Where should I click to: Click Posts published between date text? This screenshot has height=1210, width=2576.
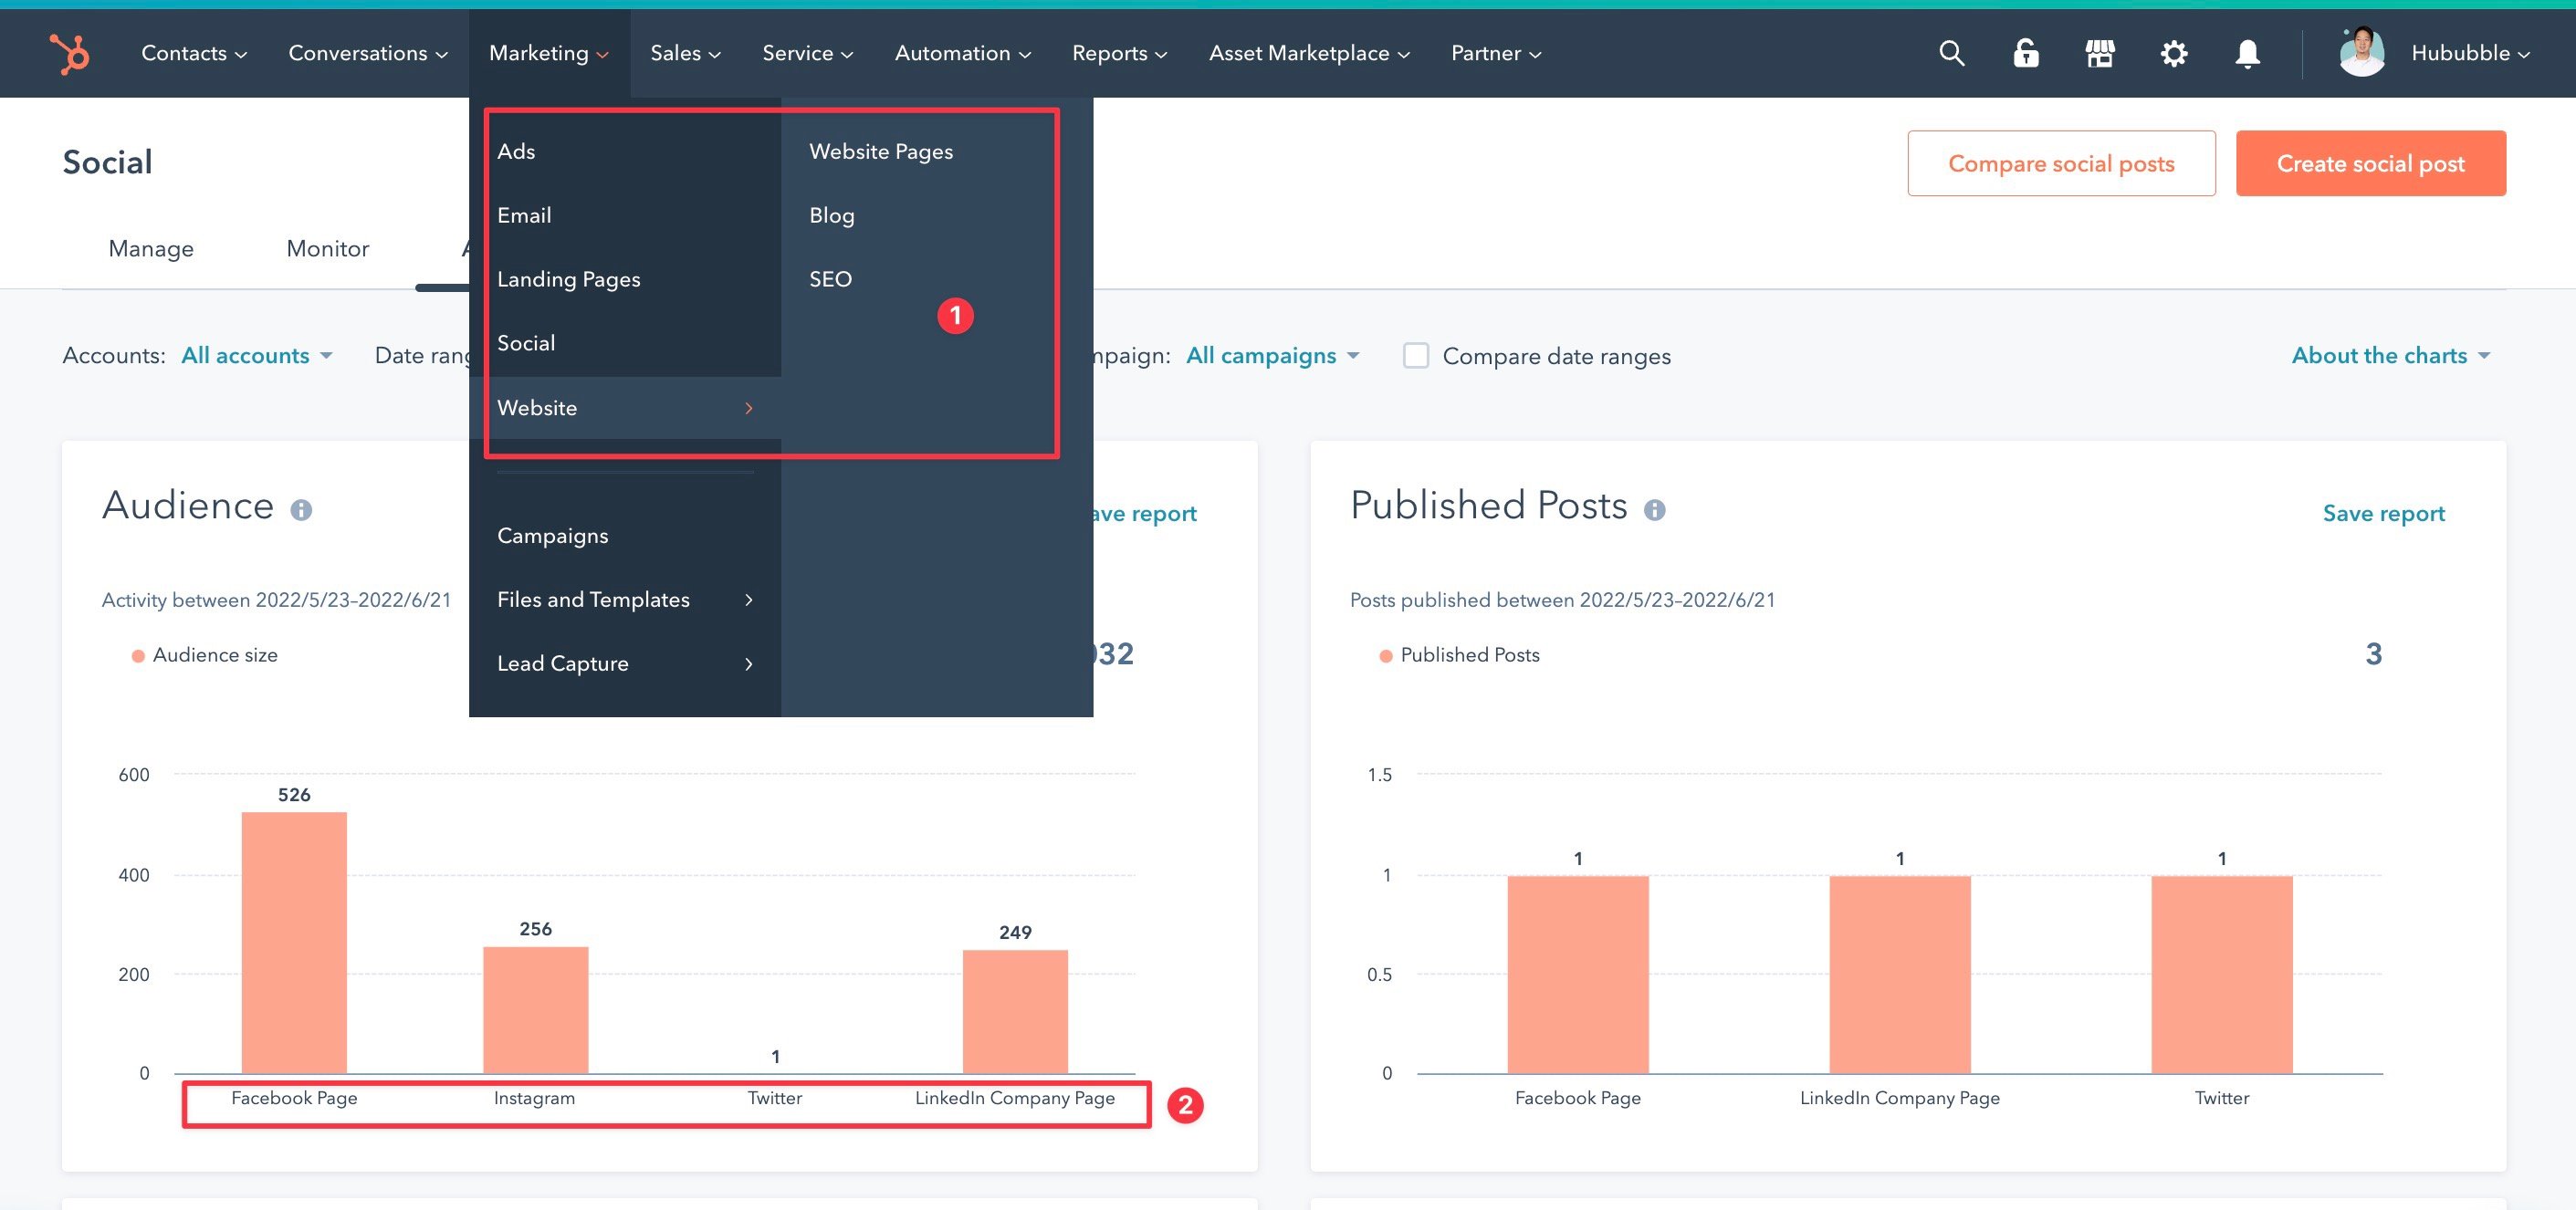click(x=1562, y=600)
